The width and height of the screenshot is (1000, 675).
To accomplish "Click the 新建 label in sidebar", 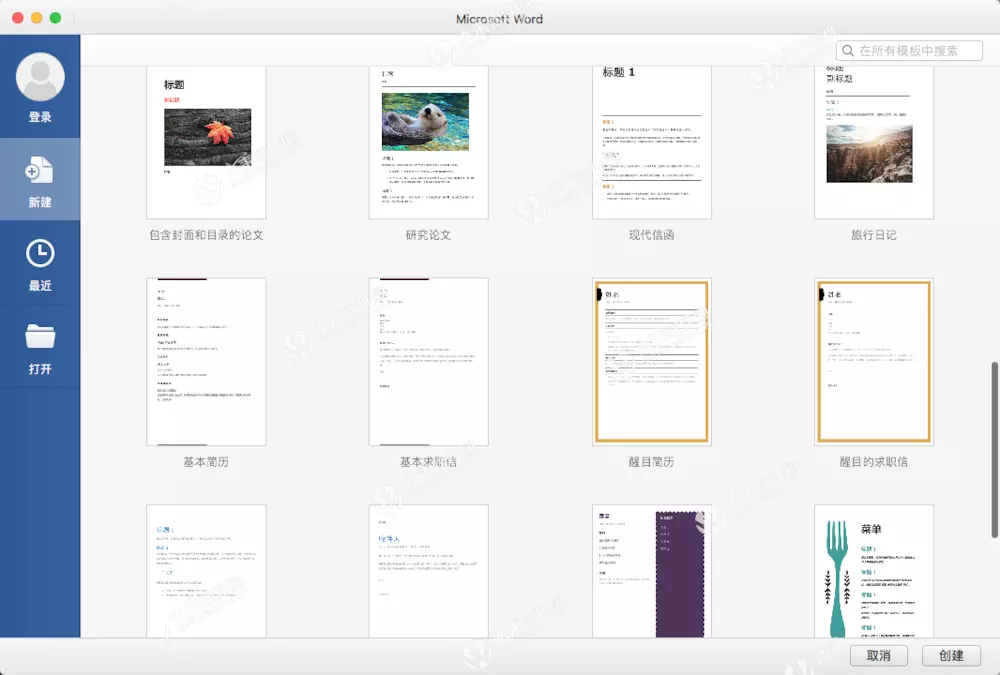I will (x=40, y=202).
